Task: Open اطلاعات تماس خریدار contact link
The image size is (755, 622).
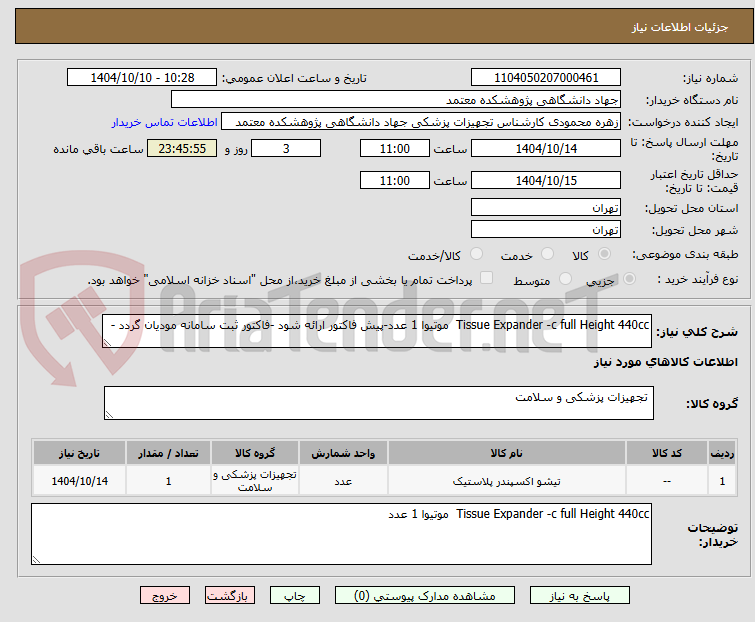Action: (x=165, y=122)
